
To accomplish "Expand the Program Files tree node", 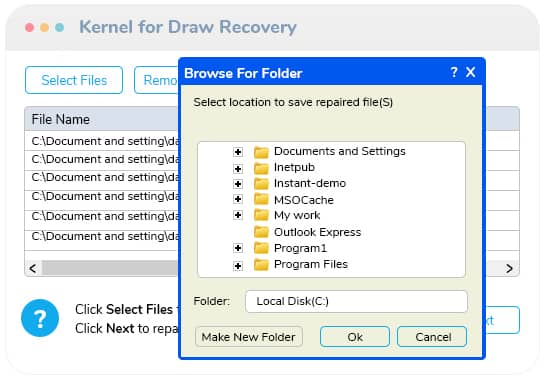I will [238, 266].
